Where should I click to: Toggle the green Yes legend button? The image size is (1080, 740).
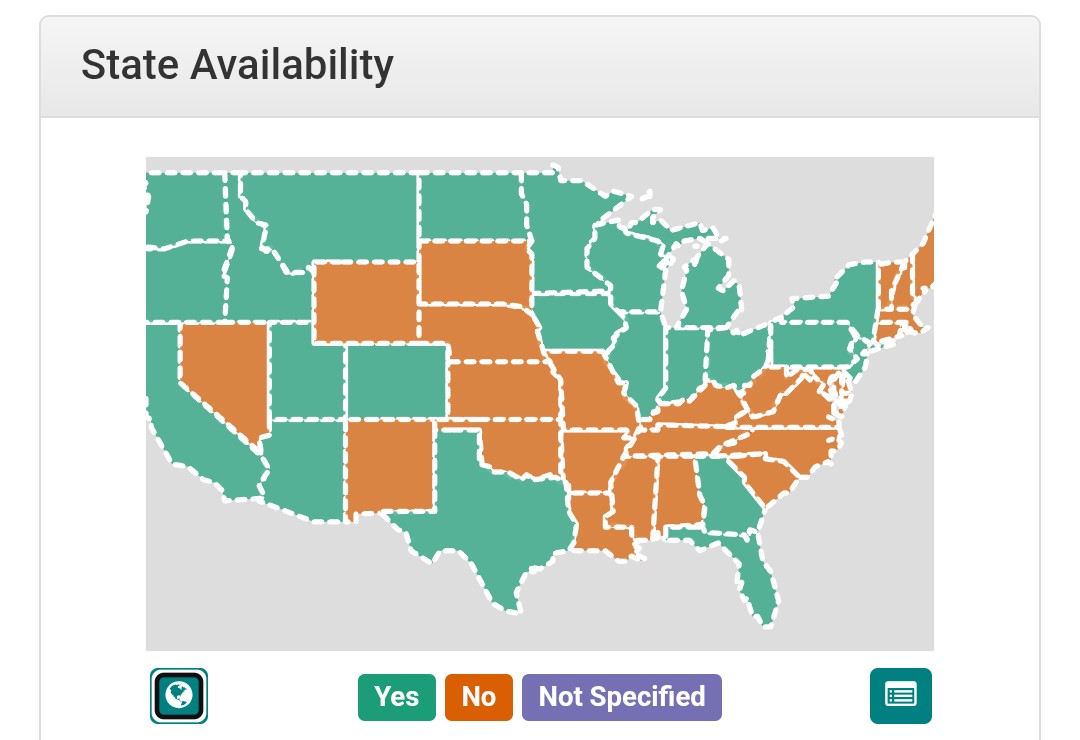click(x=396, y=697)
